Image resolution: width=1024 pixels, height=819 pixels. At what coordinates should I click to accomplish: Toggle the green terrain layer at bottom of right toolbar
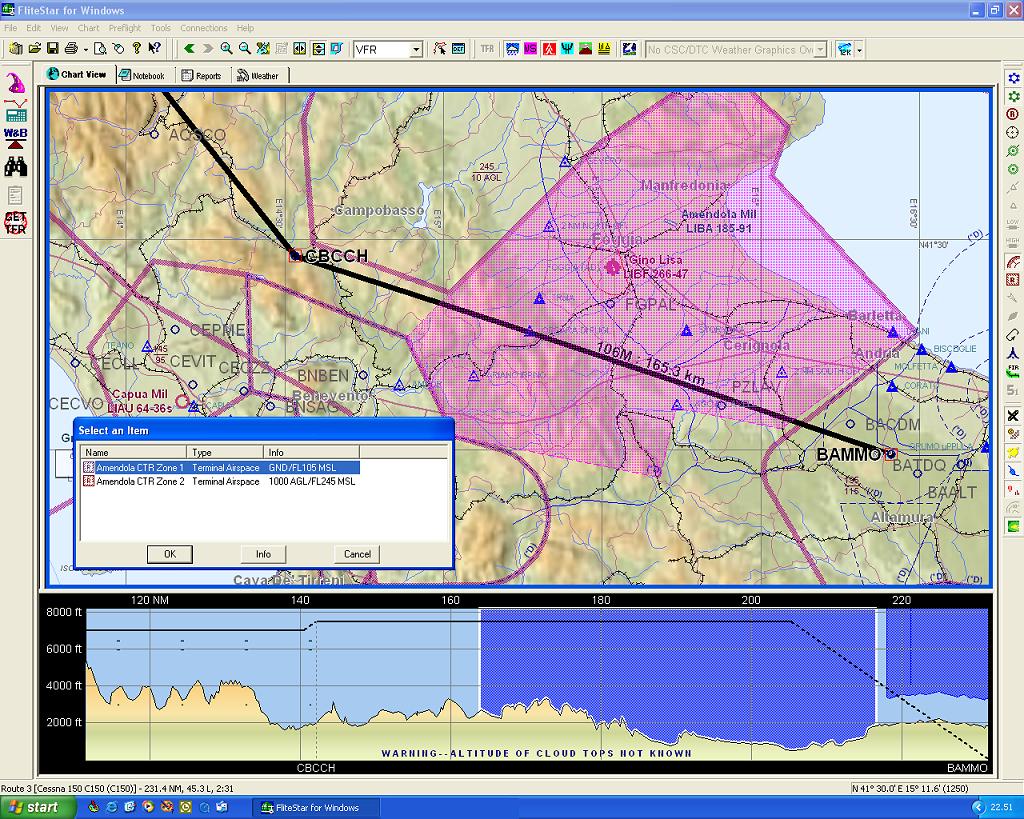pyautogui.click(x=1013, y=526)
